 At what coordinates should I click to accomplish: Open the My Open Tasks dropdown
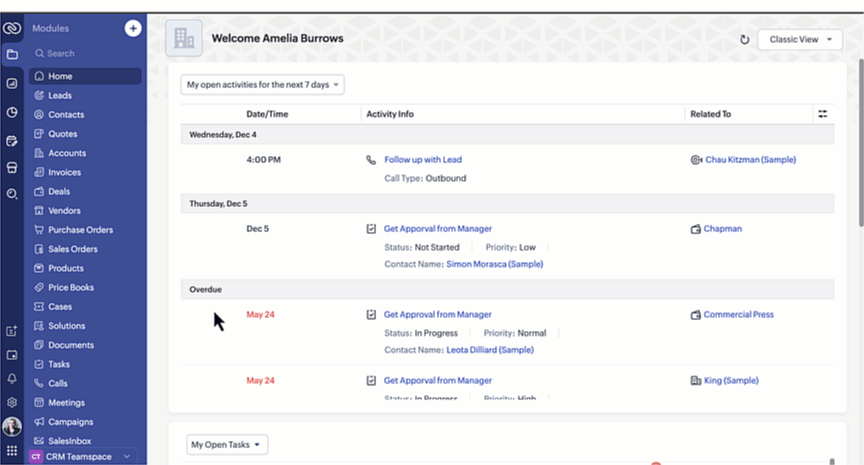[227, 445]
